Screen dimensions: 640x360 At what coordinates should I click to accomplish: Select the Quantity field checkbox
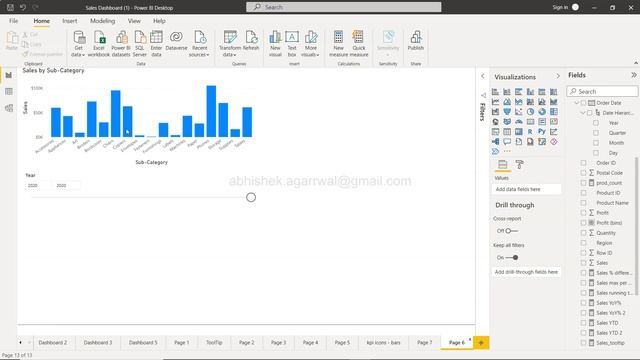click(x=584, y=233)
